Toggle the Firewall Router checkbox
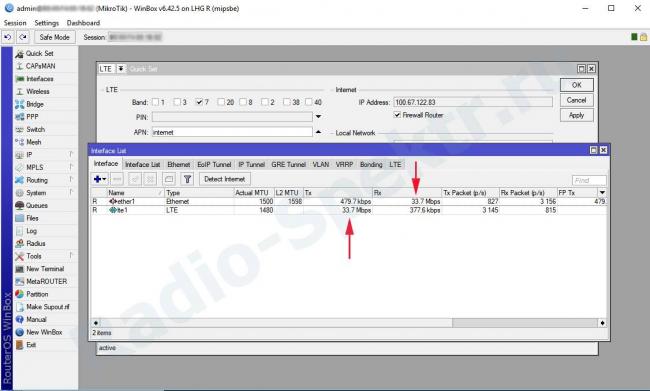This screenshot has width=650, height=391. tap(397, 115)
